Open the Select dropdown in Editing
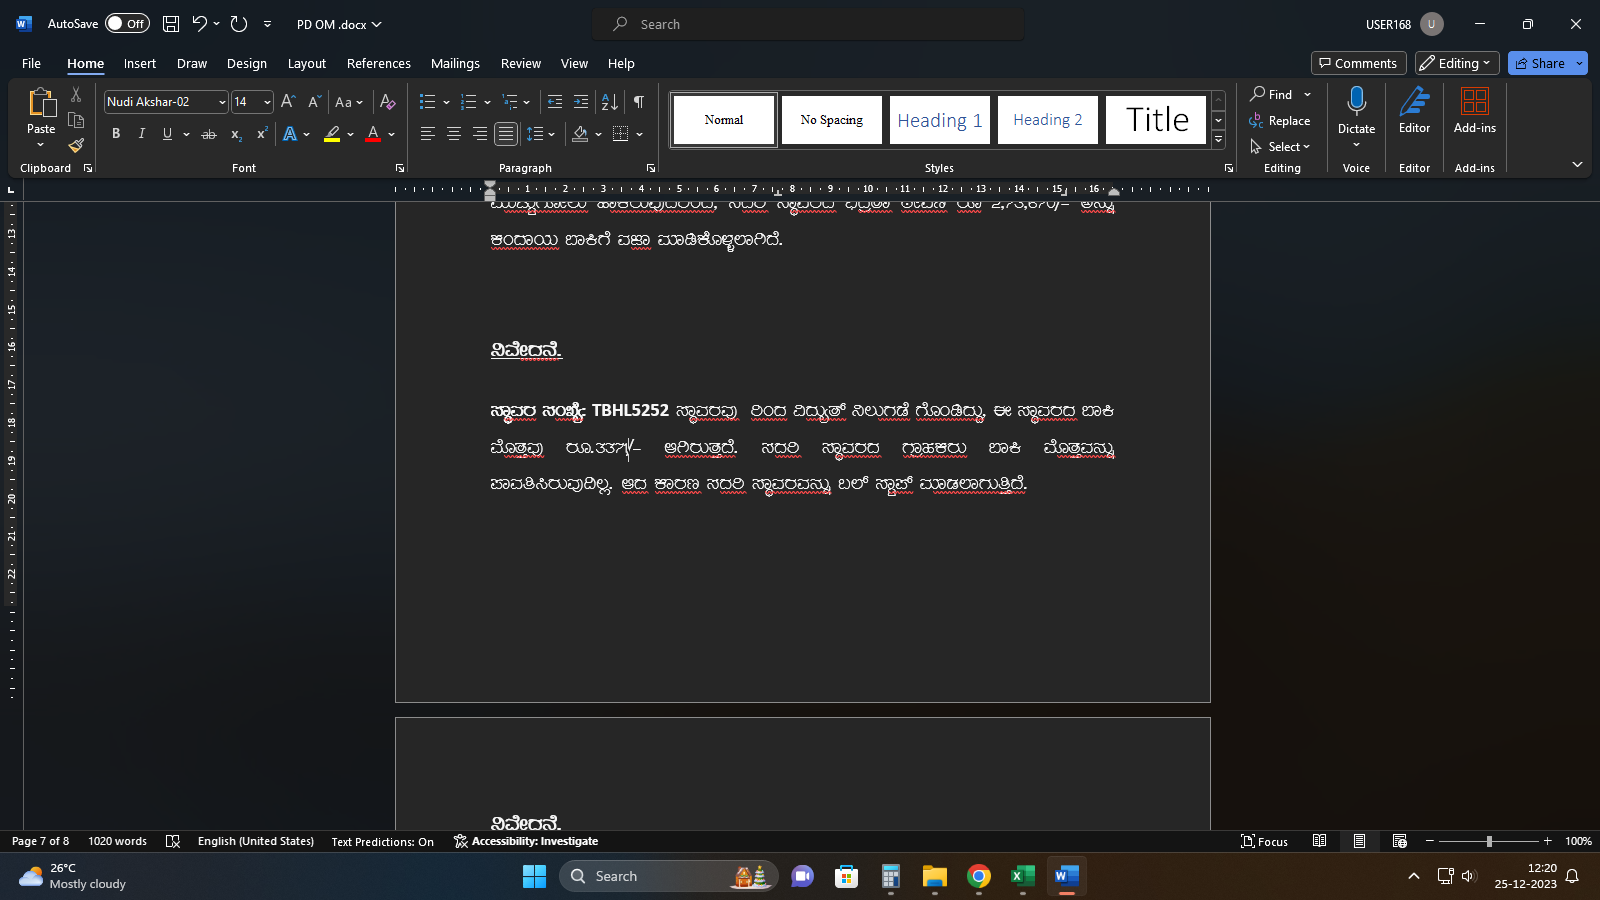This screenshot has height=900, width=1600. point(1280,147)
